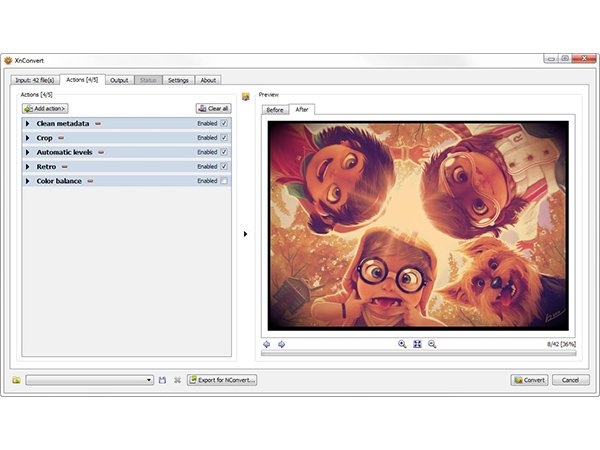Remove the Clean metadata action via minus icon

(98, 124)
